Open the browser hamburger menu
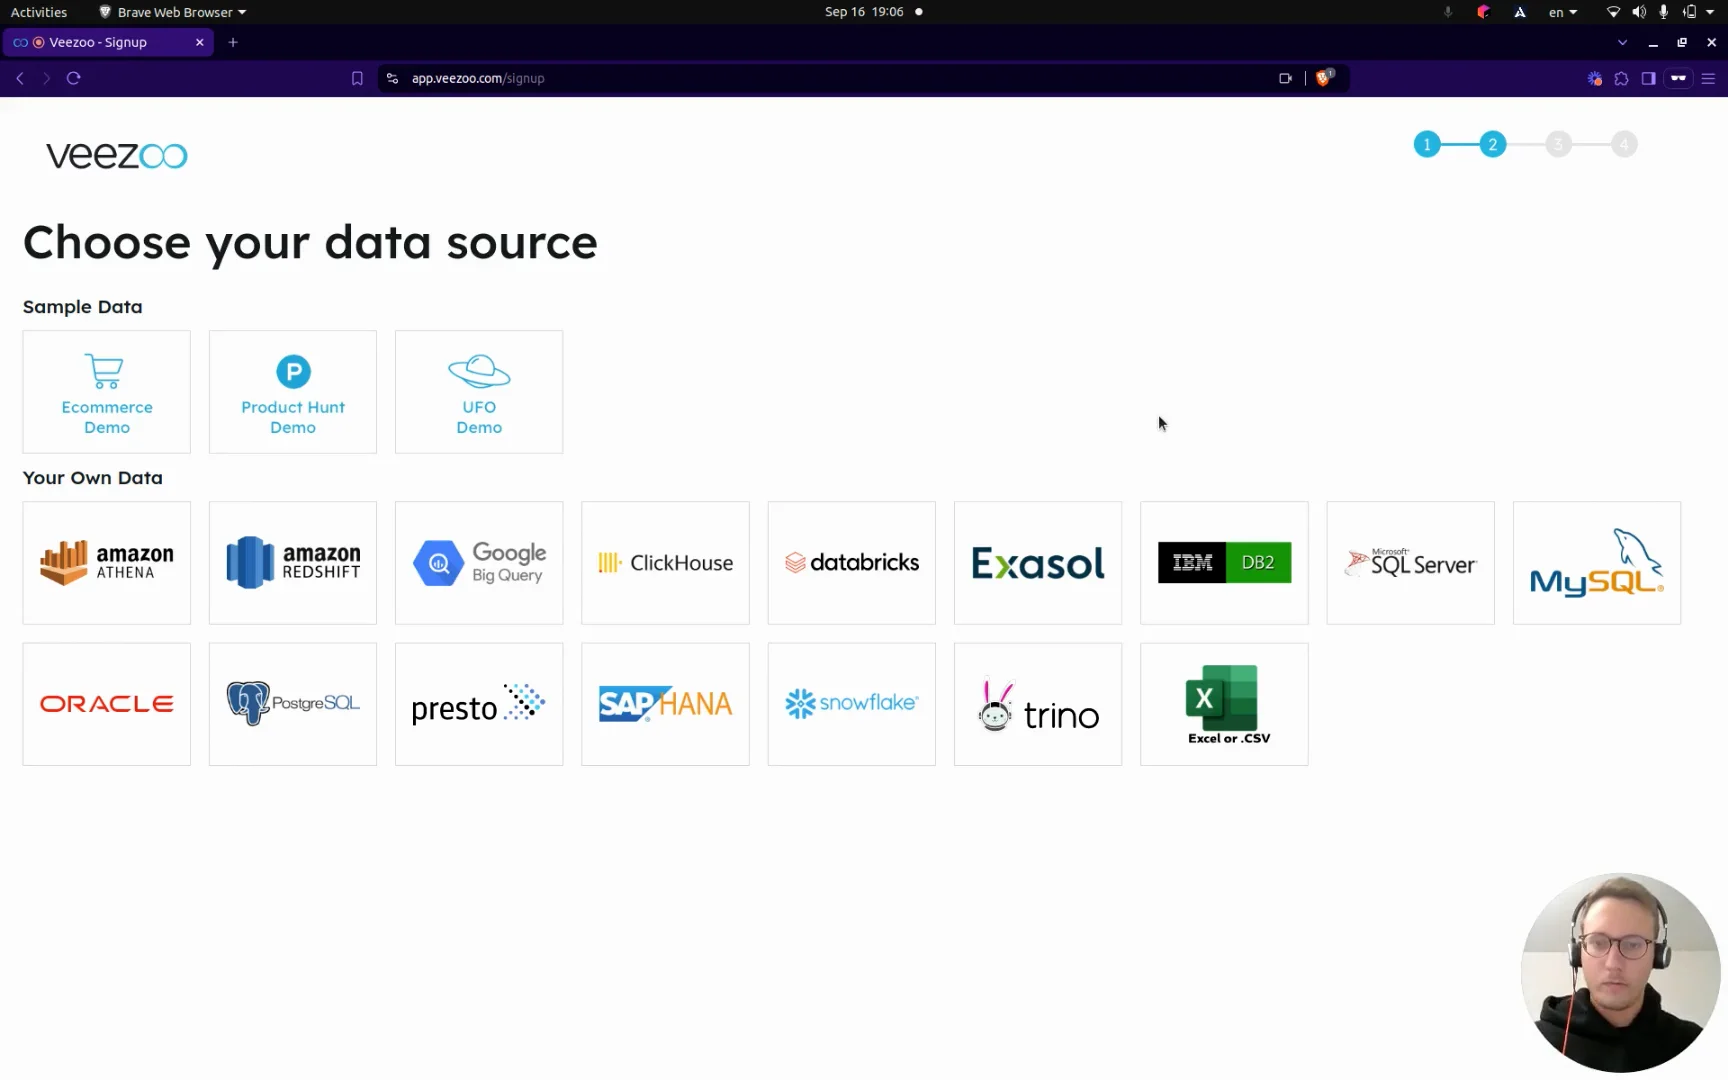Screen dimensions: 1728x1080 coord(1710,78)
